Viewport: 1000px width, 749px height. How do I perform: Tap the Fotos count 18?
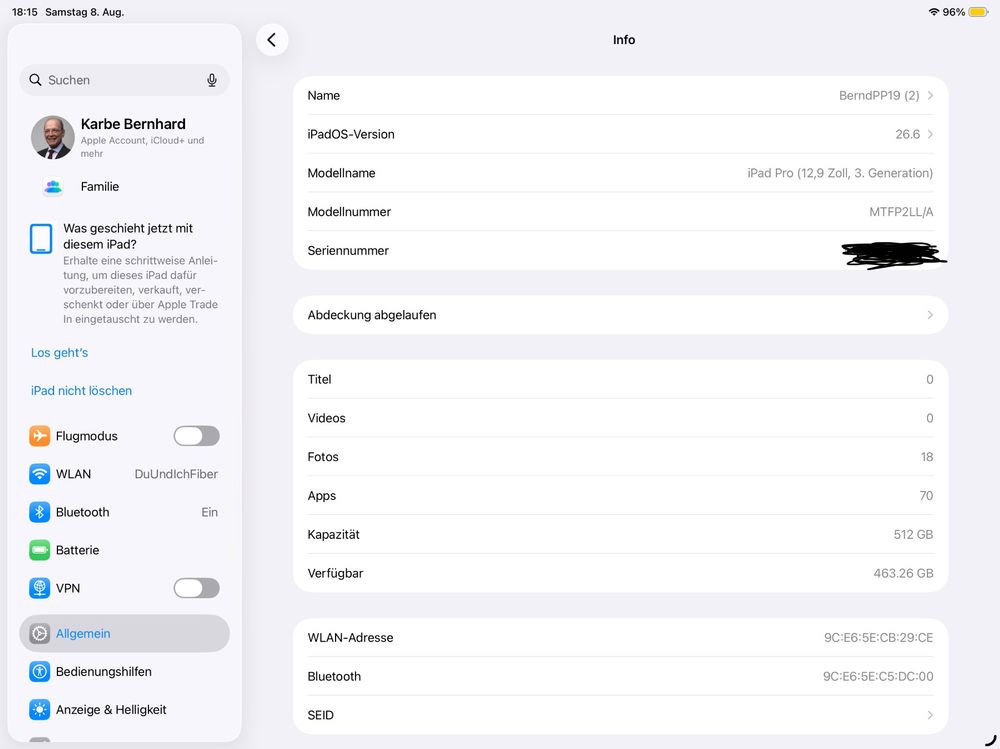927,457
